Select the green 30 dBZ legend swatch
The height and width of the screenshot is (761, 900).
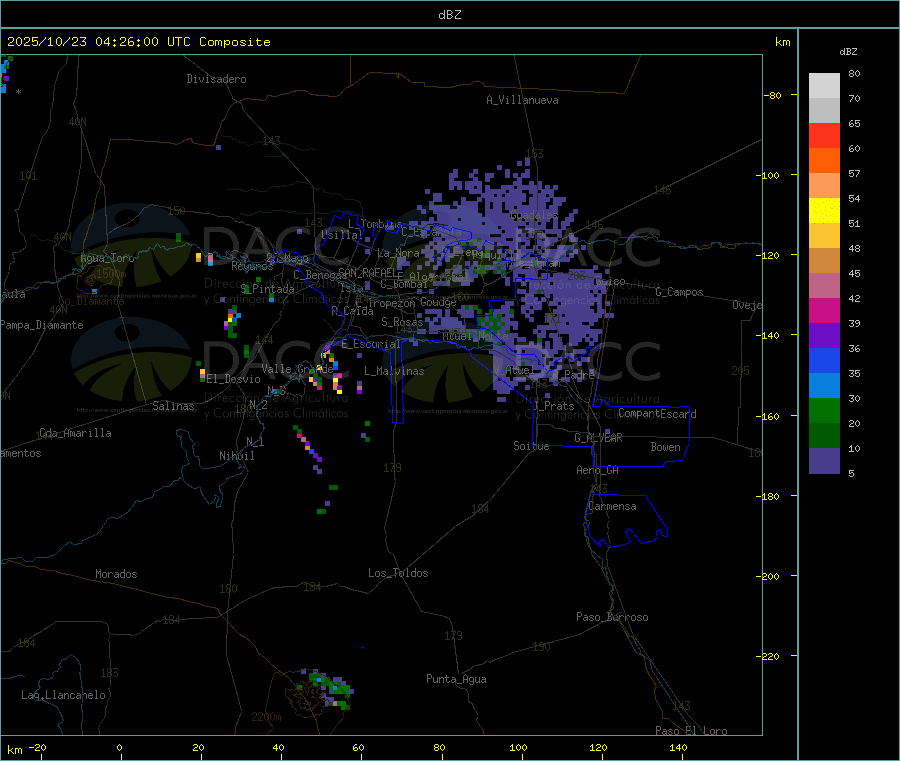coord(824,410)
